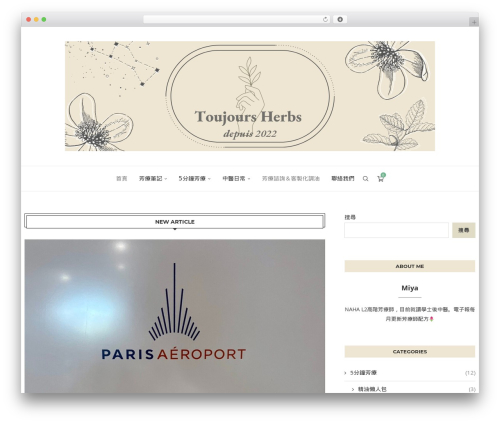500x423 pixels.
Task: Click the browser reload icon
Action: point(325,20)
